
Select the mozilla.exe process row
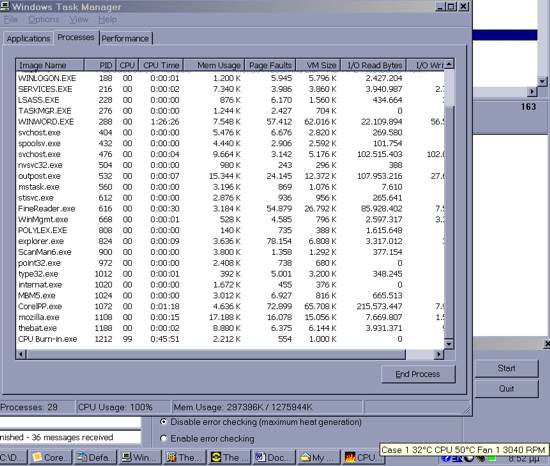pos(230,317)
